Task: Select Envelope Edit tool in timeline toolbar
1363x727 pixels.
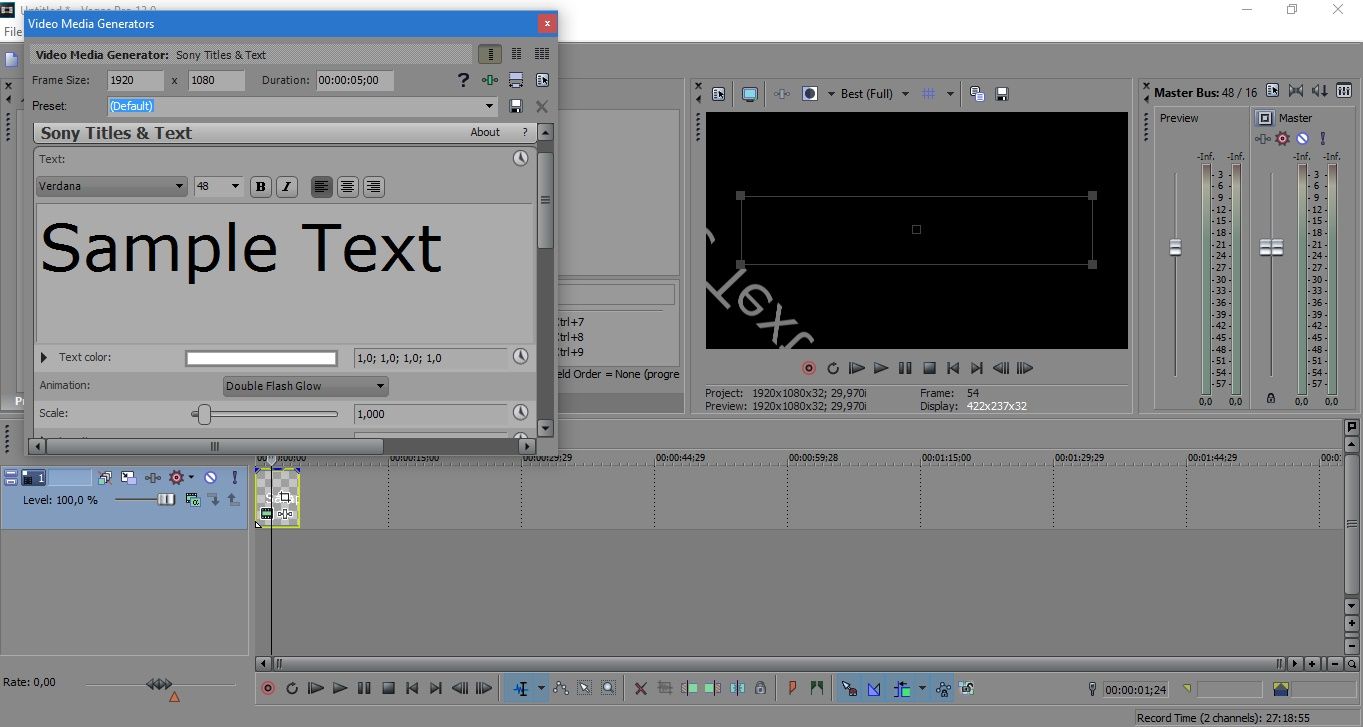Action: pyautogui.click(x=560, y=688)
